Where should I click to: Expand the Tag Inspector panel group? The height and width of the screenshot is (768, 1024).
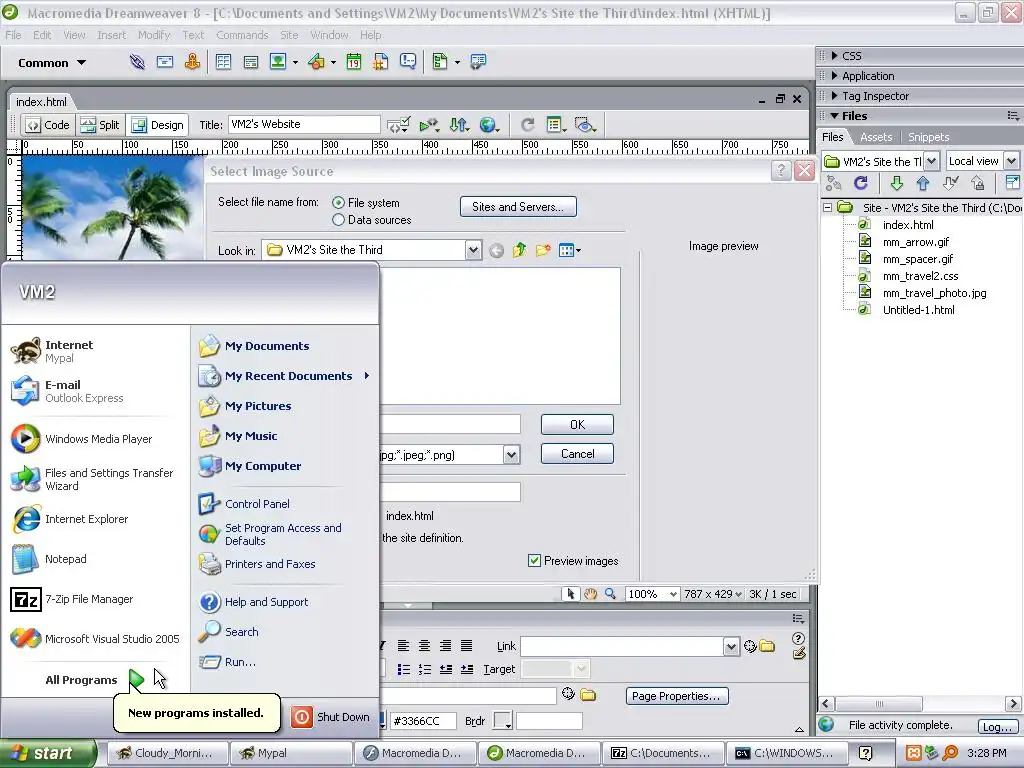[x=834, y=96]
